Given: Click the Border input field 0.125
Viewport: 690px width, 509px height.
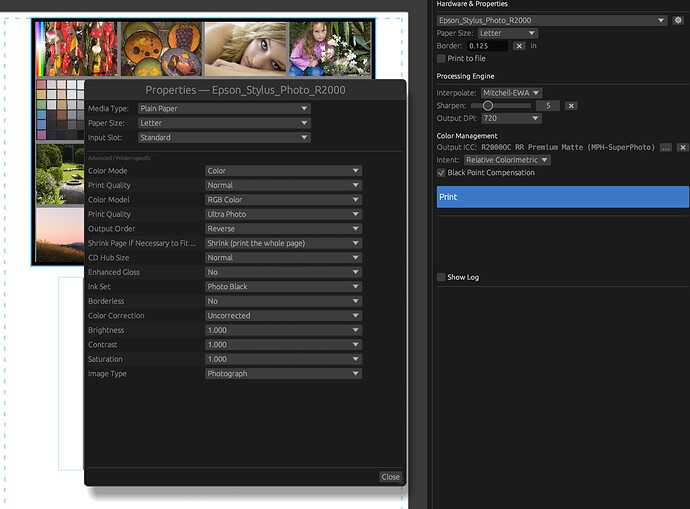Looking at the screenshot, I should coord(488,46).
